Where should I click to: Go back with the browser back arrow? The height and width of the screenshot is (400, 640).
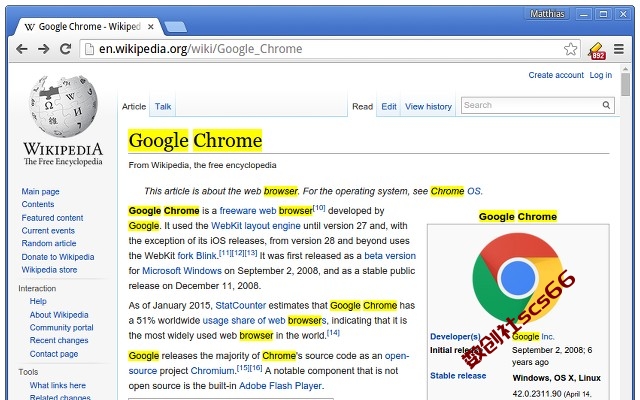point(22,49)
